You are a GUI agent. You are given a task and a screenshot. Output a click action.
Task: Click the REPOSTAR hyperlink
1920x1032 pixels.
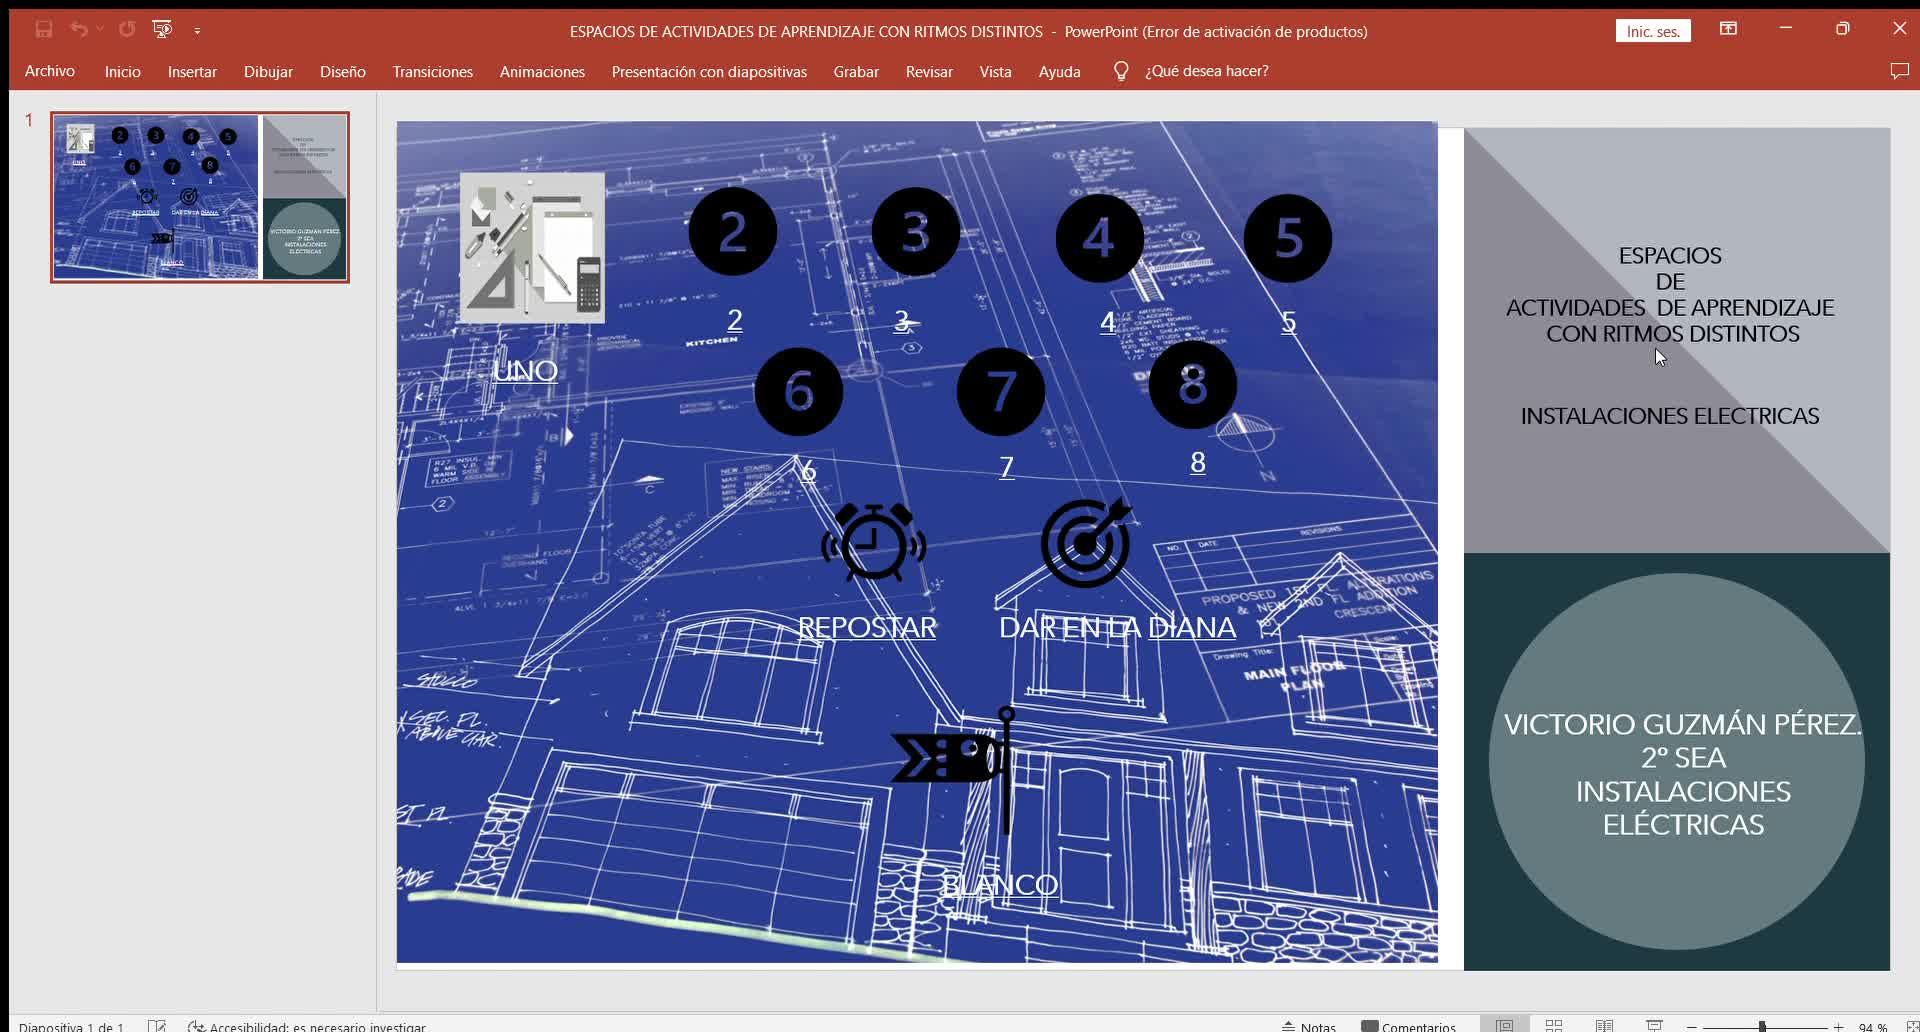coord(867,628)
